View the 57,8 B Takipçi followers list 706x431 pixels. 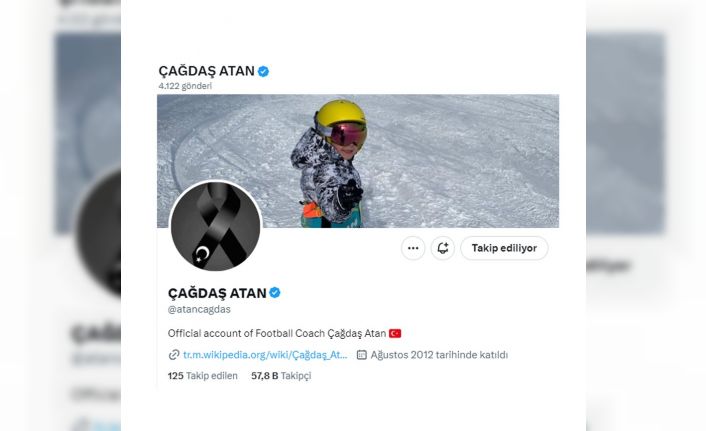click(x=281, y=376)
